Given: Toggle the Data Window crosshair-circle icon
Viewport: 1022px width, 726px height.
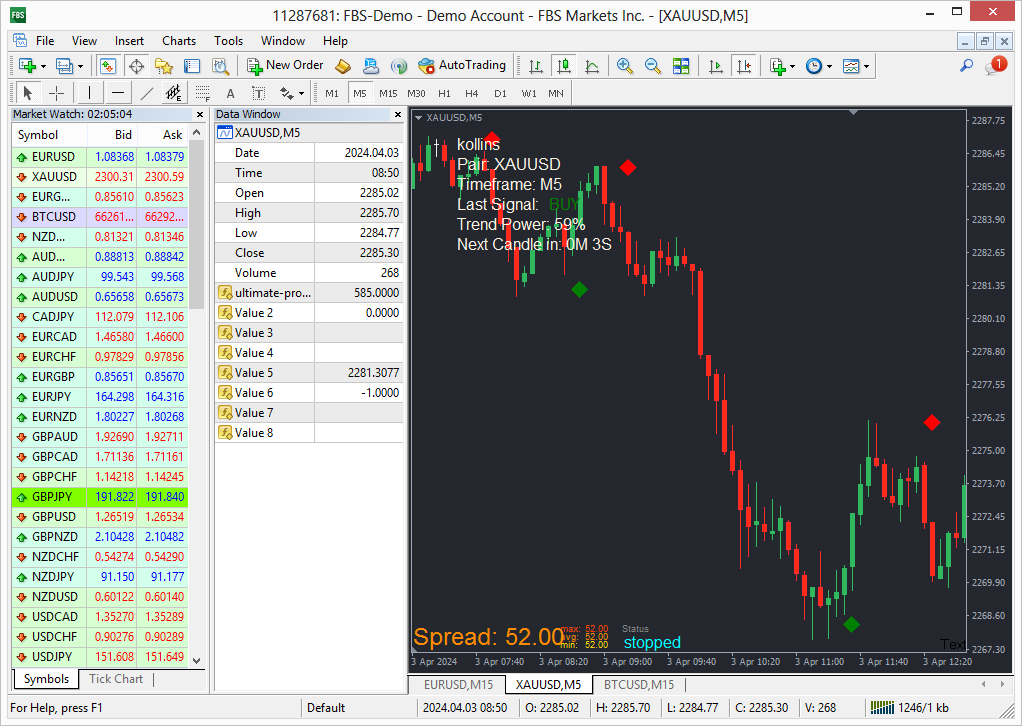Looking at the screenshot, I should click(136, 66).
